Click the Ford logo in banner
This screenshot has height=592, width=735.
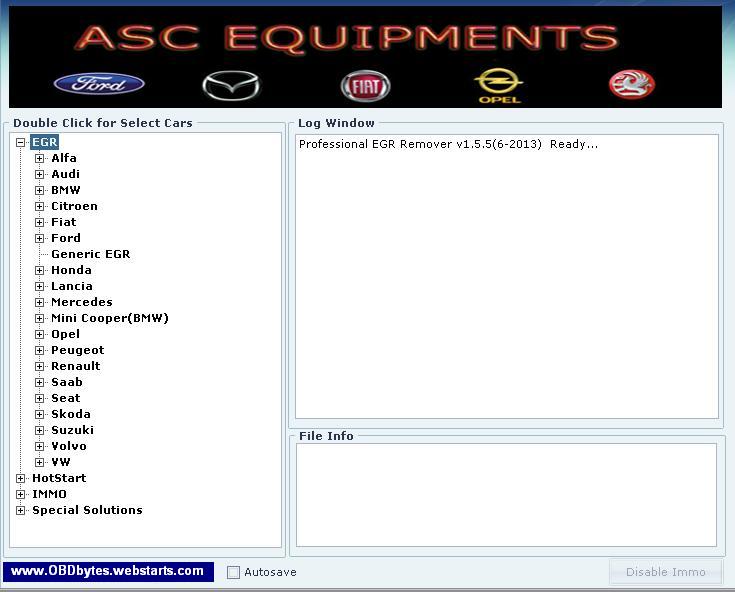coord(99,84)
